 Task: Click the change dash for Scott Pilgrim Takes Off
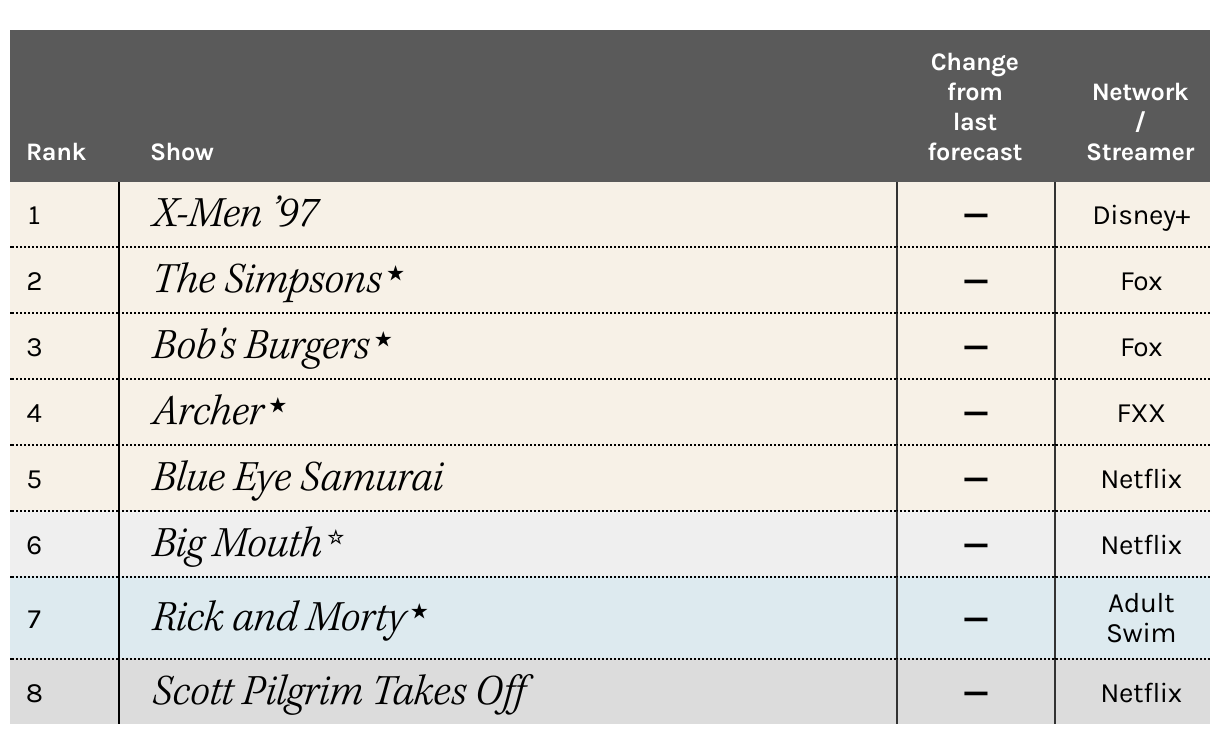976,693
